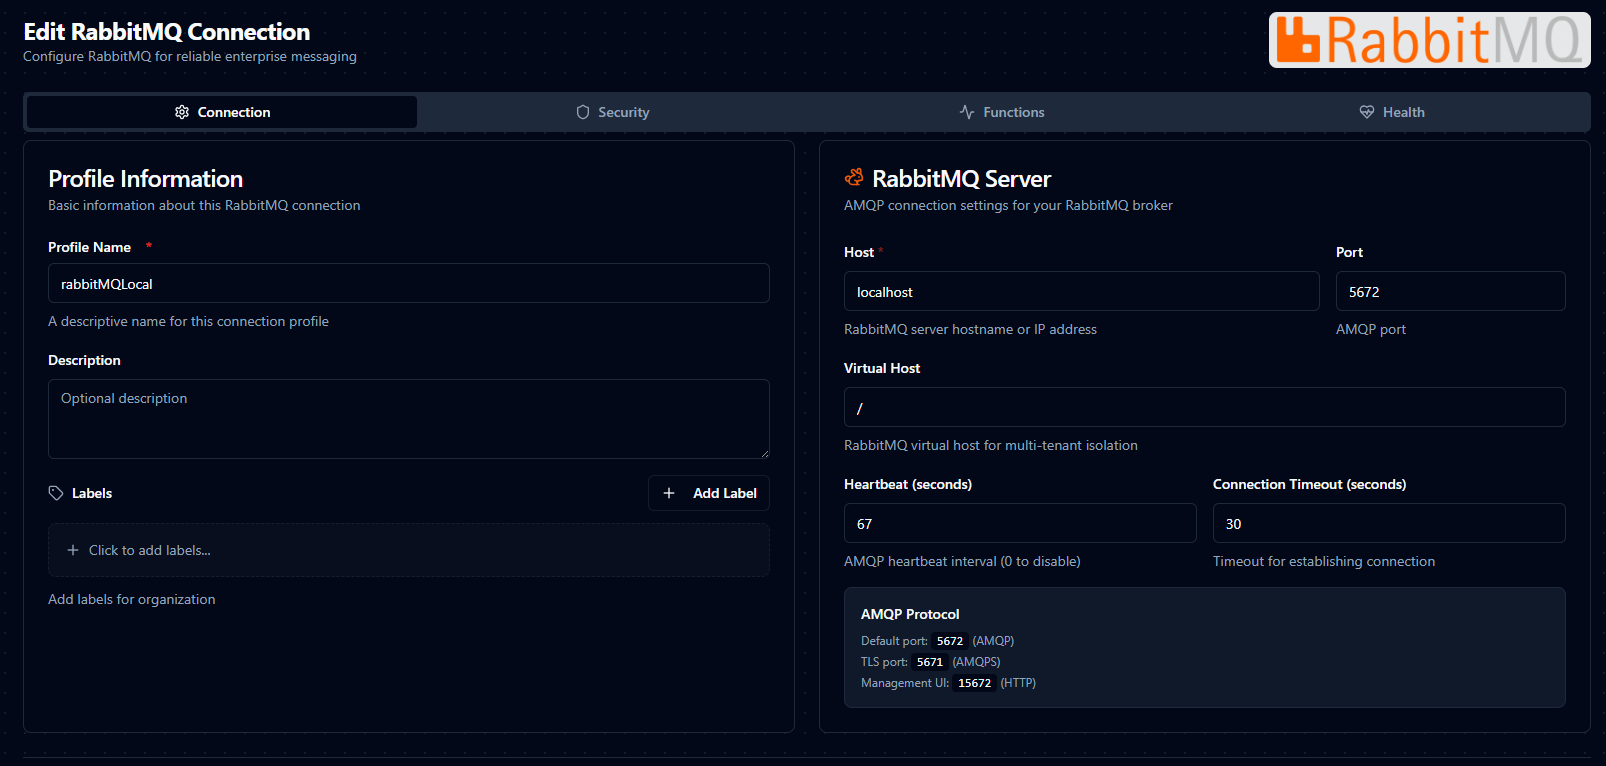The width and height of the screenshot is (1606, 766).
Task: Edit the Heartbeat seconds field
Action: pyautogui.click(x=1019, y=524)
